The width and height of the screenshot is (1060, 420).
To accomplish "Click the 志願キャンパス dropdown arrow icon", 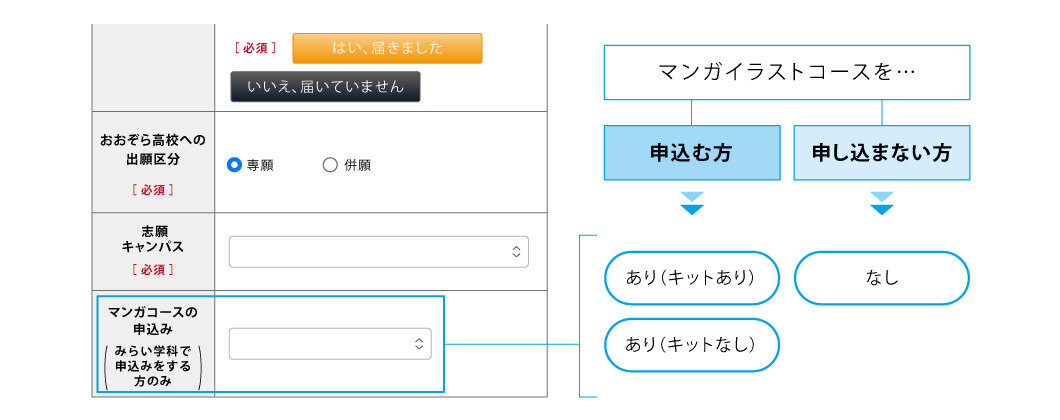I will click(516, 252).
